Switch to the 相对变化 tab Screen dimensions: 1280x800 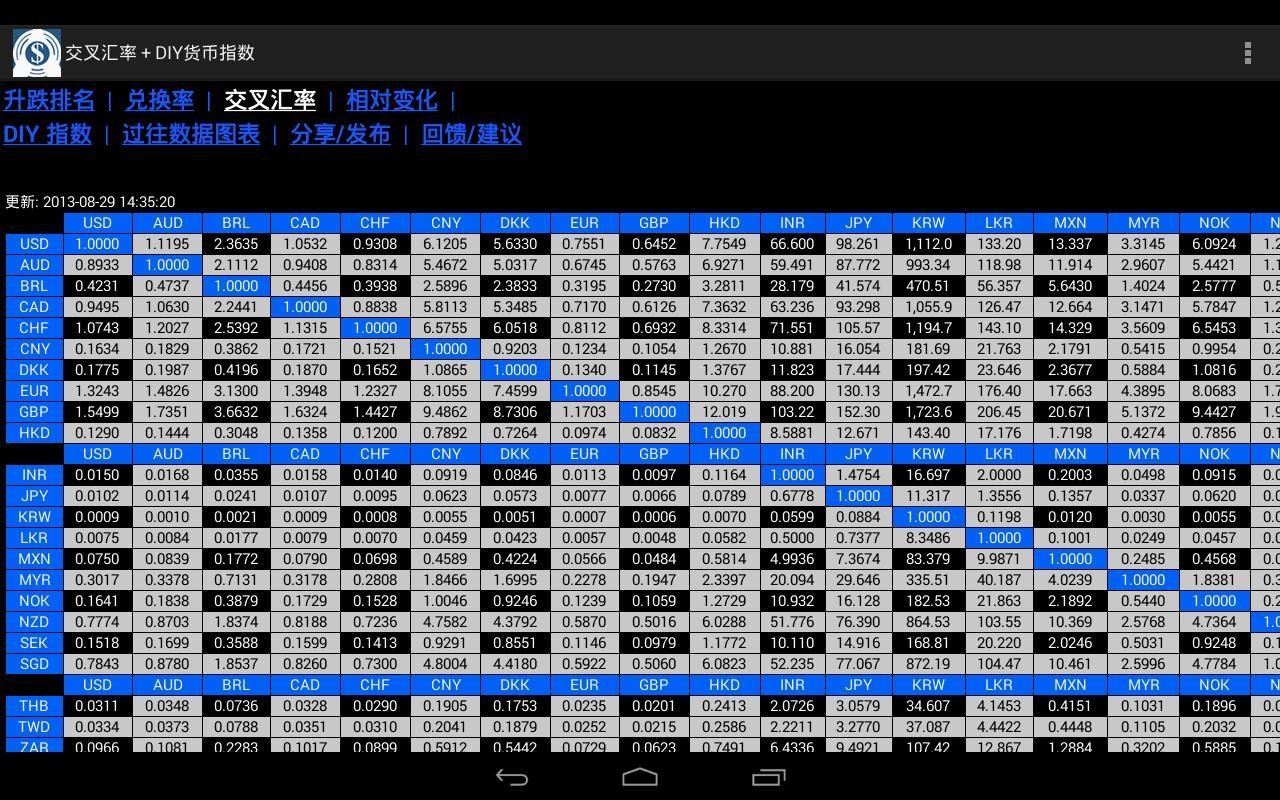point(391,100)
